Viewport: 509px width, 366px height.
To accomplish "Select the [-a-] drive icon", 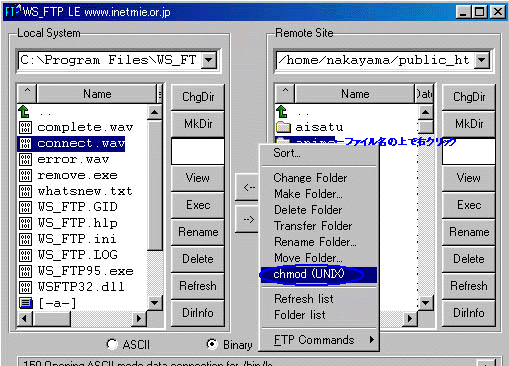I will click(x=26, y=303).
